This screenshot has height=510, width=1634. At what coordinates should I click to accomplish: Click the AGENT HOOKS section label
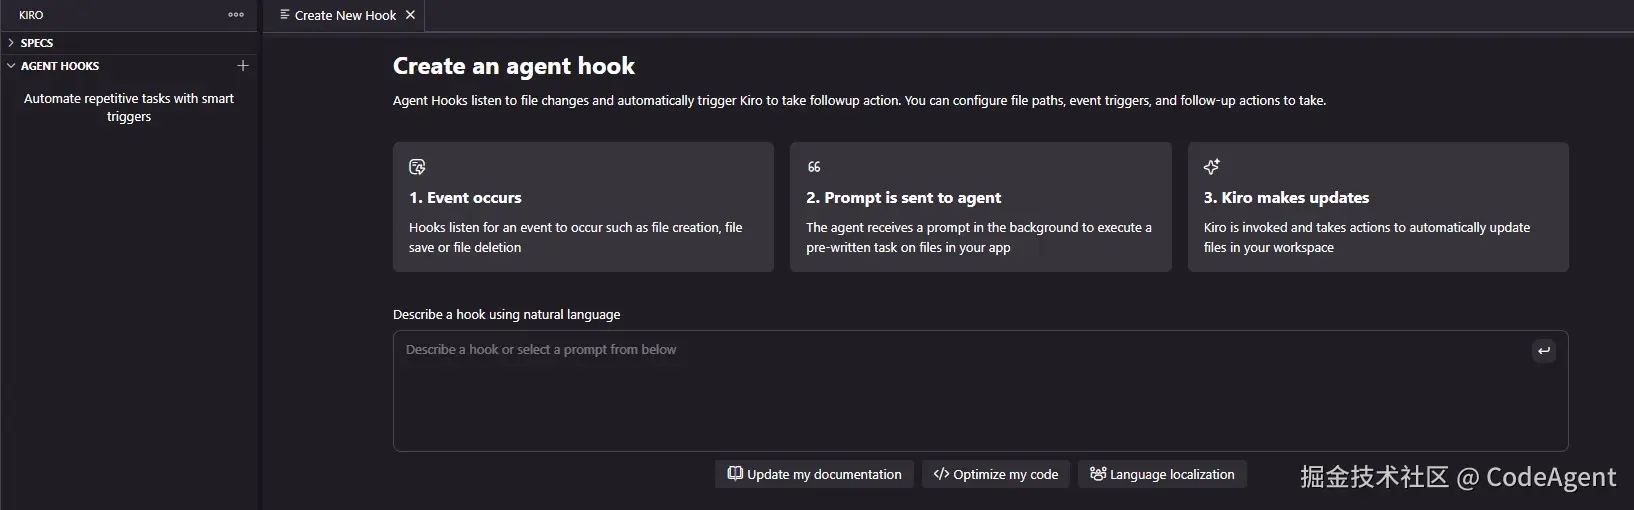(x=60, y=66)
